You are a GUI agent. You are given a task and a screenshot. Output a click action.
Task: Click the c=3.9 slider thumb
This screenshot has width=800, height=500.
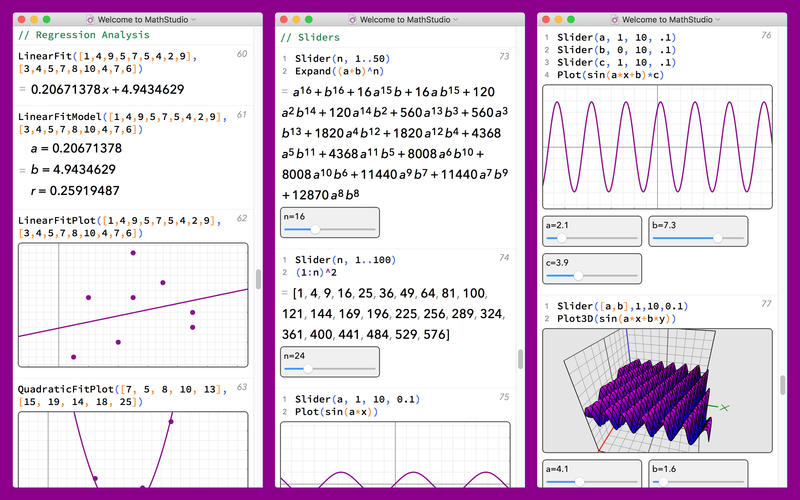(578, 276)
